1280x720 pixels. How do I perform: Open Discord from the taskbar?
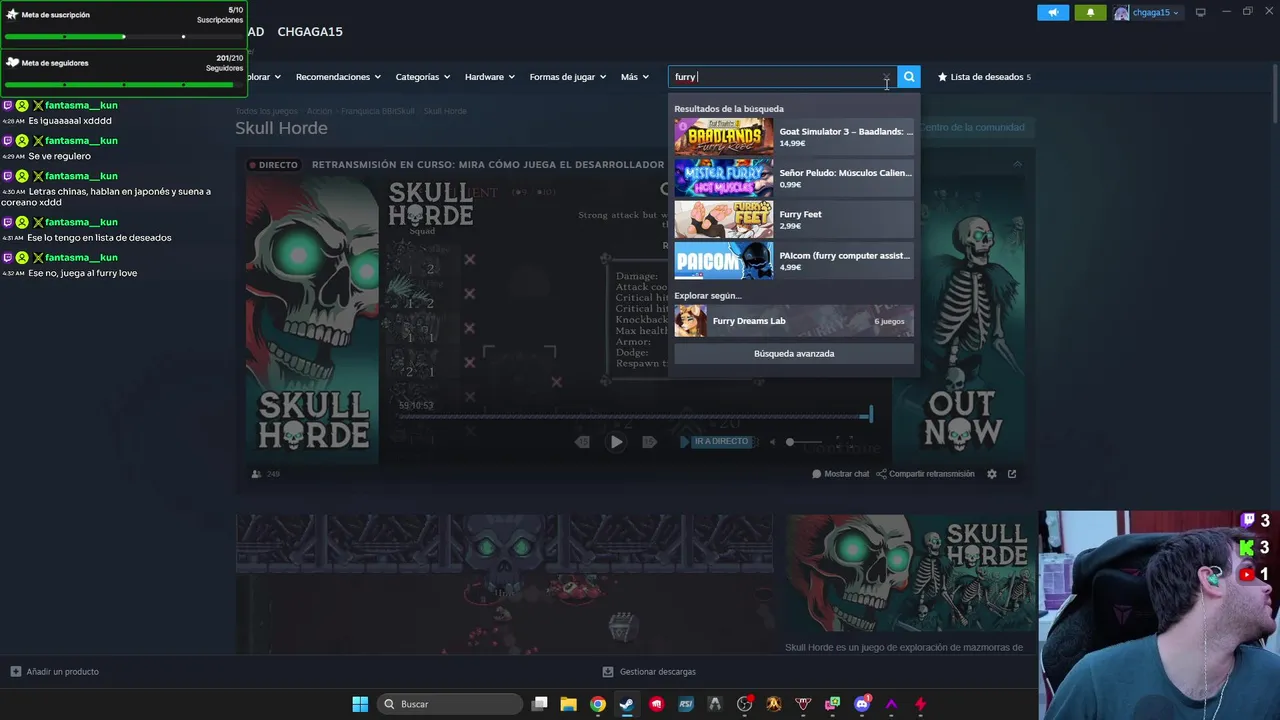point(862,704)
